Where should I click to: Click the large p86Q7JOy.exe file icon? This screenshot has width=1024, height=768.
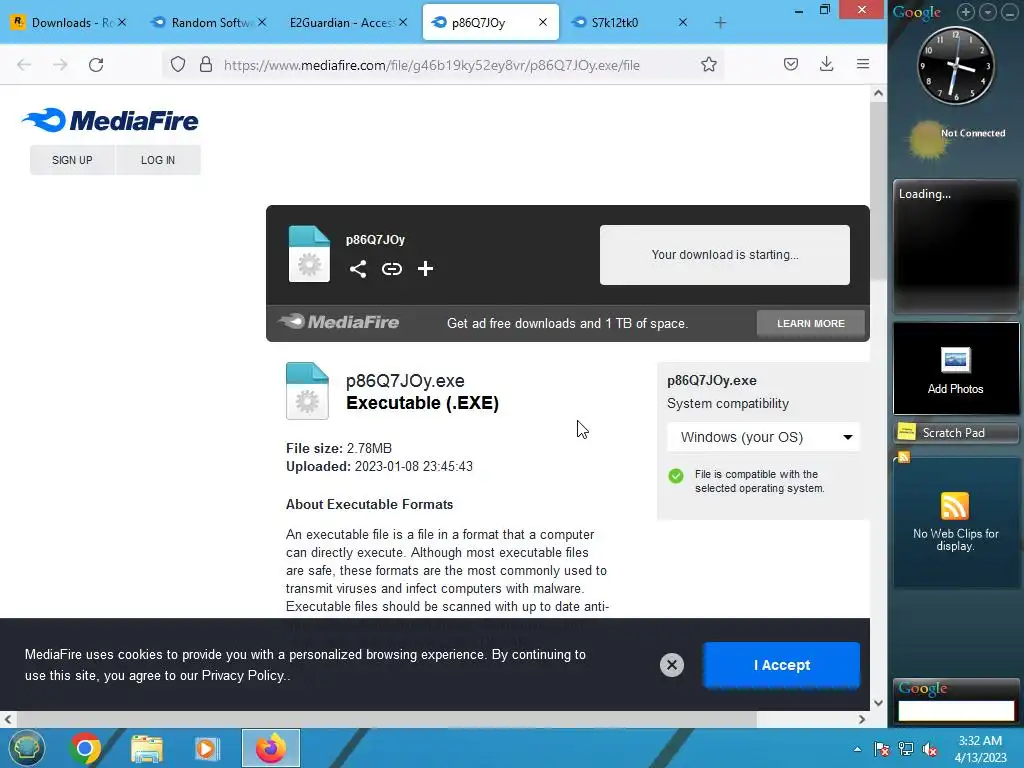pos(307,391)
